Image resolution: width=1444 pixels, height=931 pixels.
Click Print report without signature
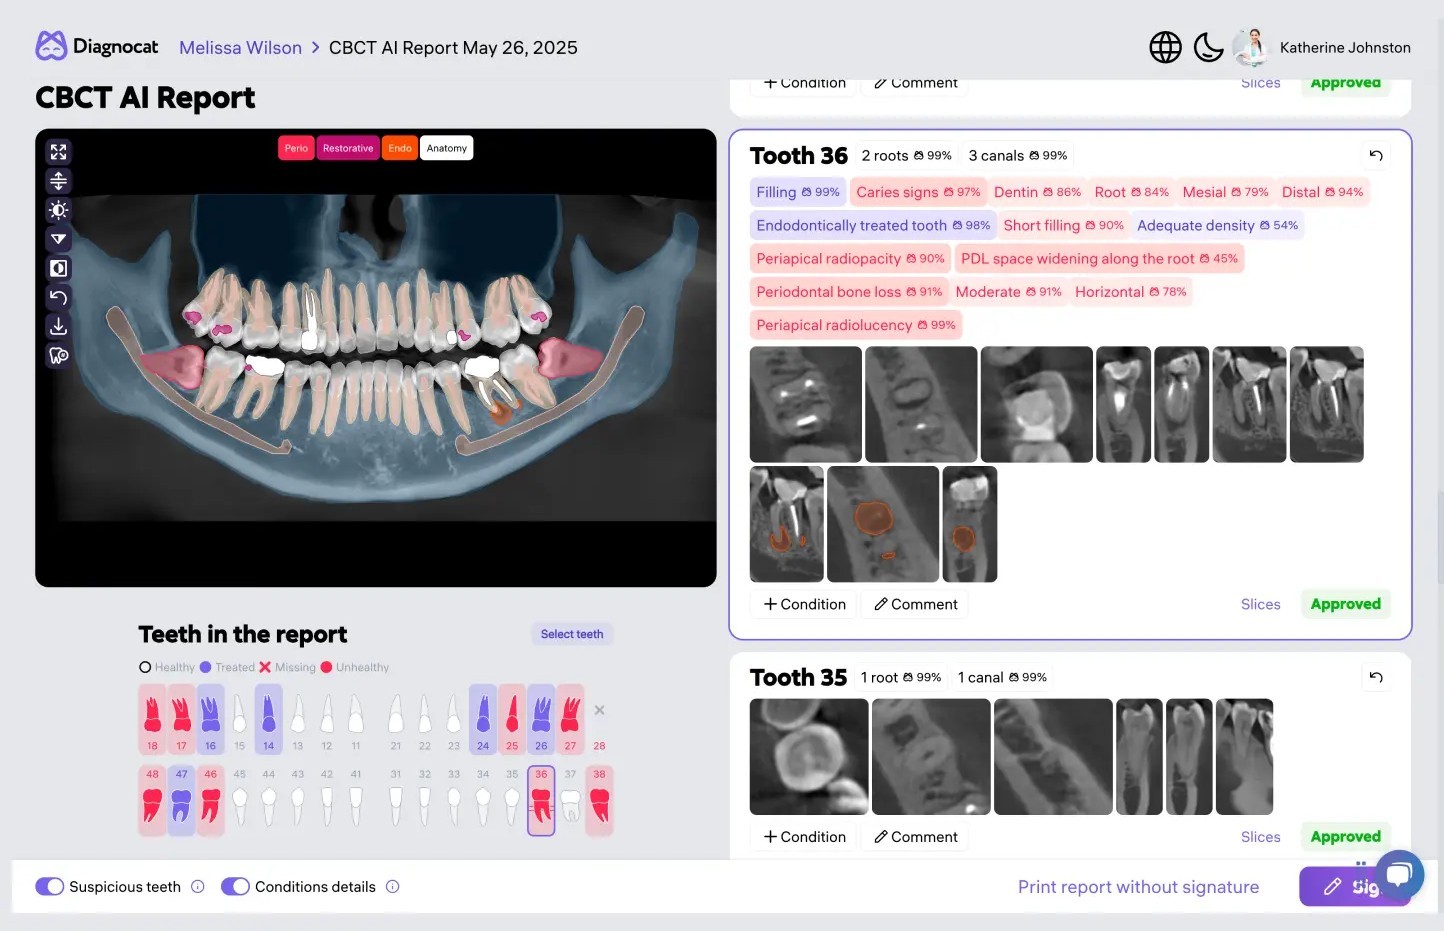point(1138,886)
